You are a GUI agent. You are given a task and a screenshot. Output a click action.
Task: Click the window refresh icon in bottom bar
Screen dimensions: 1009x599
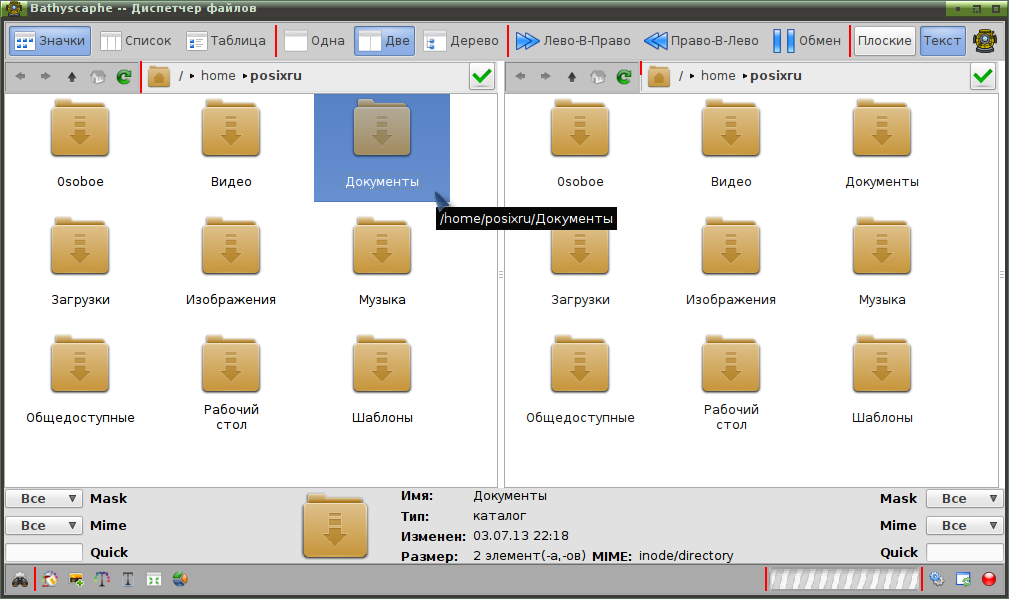[x=963, y=579]
